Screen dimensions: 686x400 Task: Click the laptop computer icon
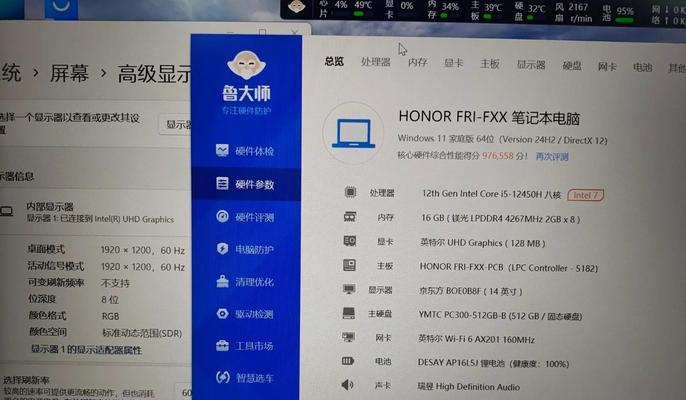(x=354, y=133)
